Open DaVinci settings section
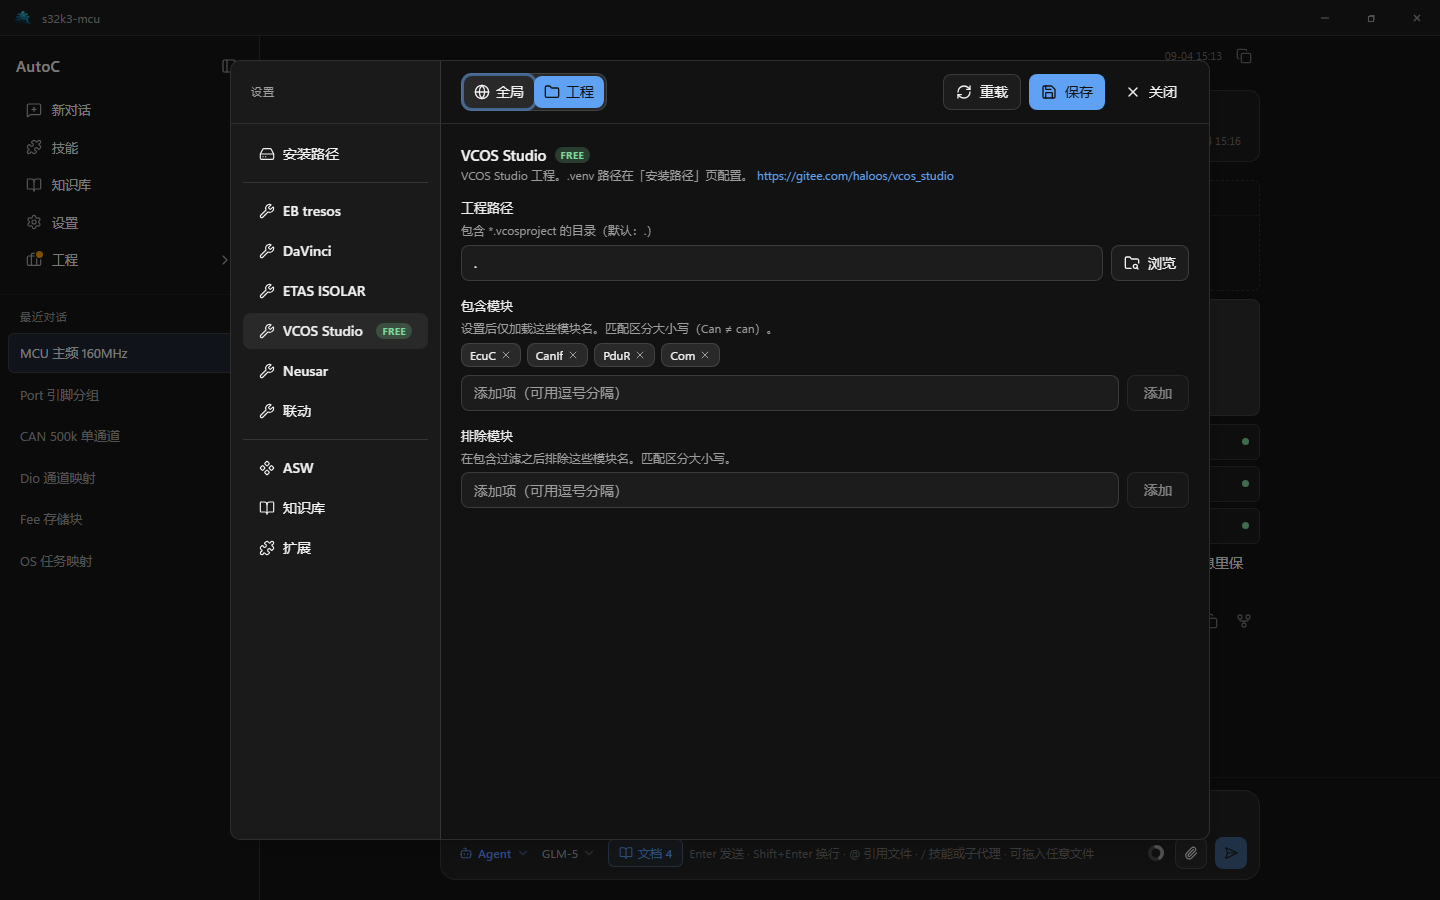 click(x=335, y=251)
